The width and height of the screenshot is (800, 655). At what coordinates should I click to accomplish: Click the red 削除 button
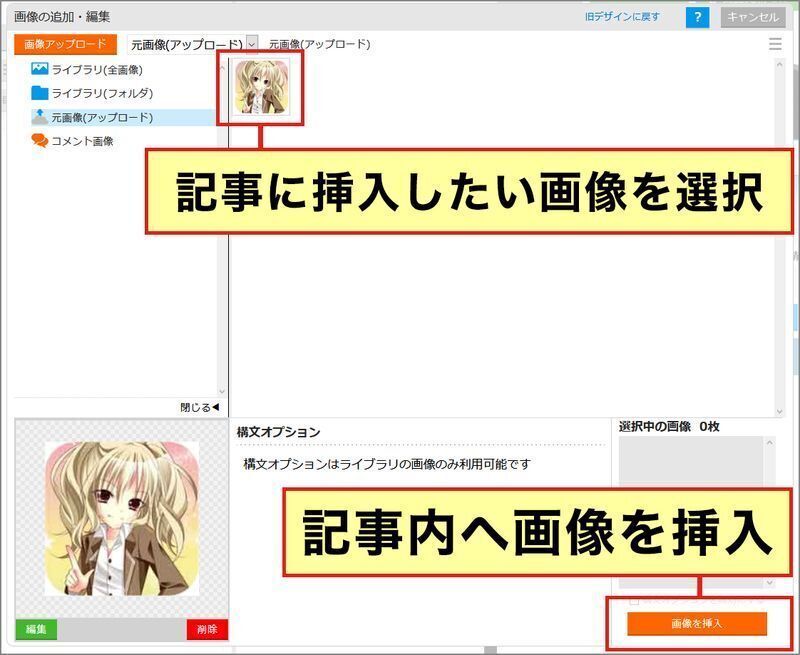pyautogui.click(x=207, y=629)
